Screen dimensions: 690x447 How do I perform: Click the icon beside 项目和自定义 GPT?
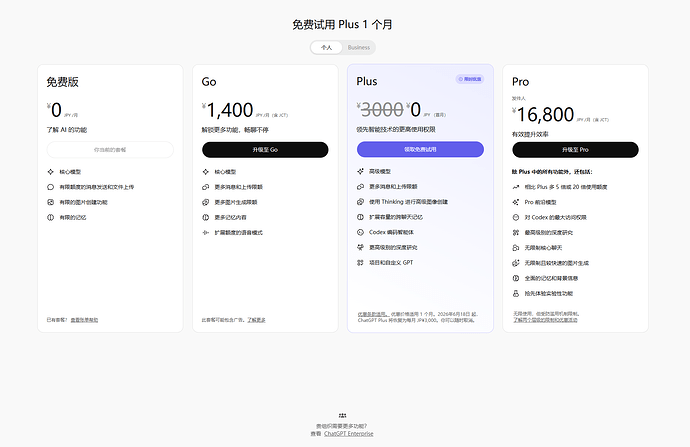pos(360,263)
